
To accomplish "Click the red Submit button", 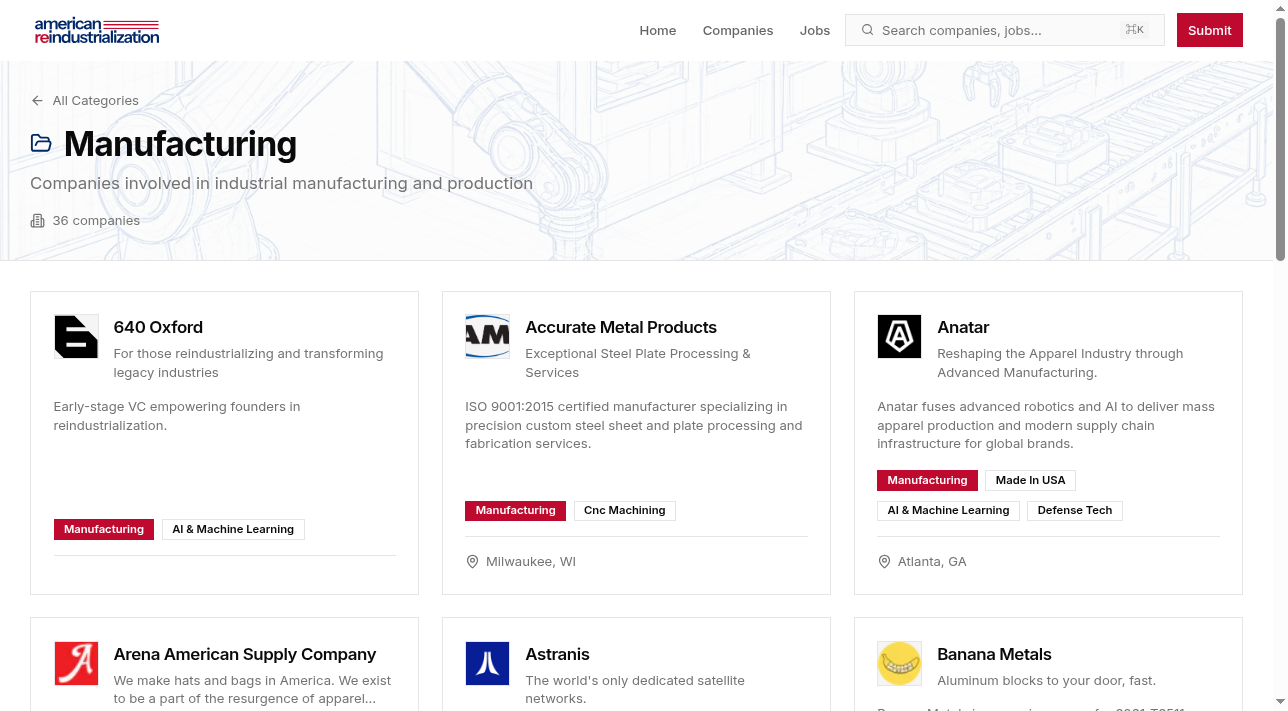I will (1210, 30).
